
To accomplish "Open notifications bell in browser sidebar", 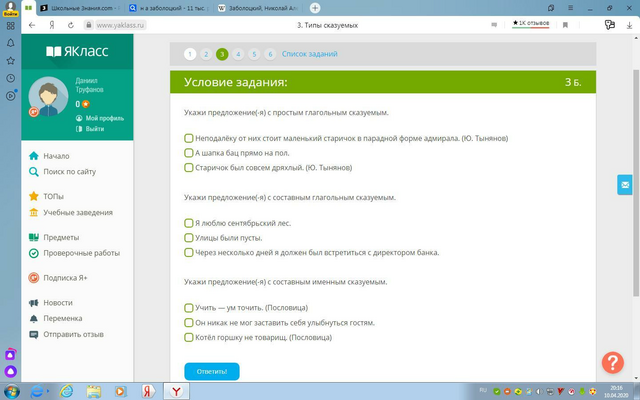I will [x=11, y=43].
